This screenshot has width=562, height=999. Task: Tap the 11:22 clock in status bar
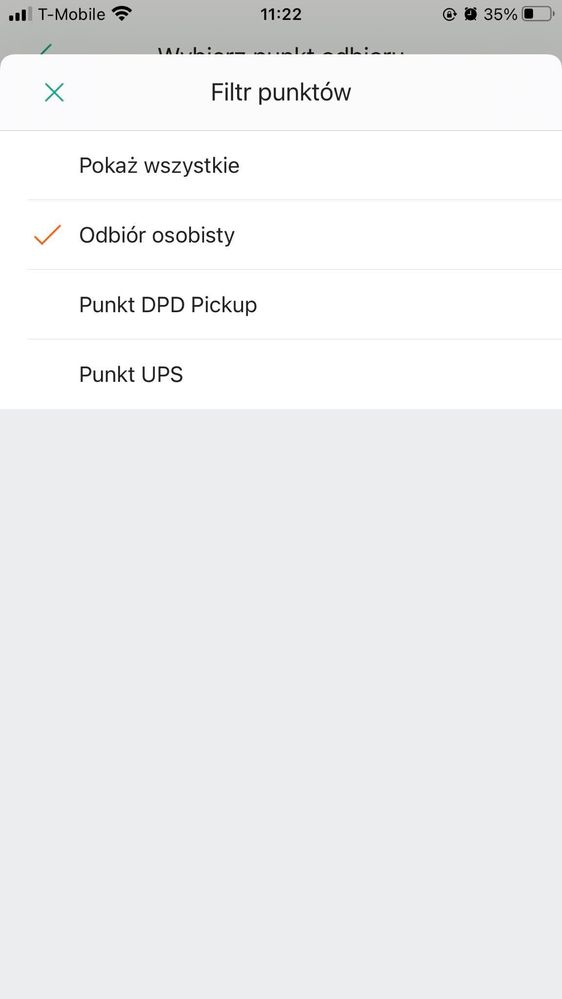pos(281,14)
